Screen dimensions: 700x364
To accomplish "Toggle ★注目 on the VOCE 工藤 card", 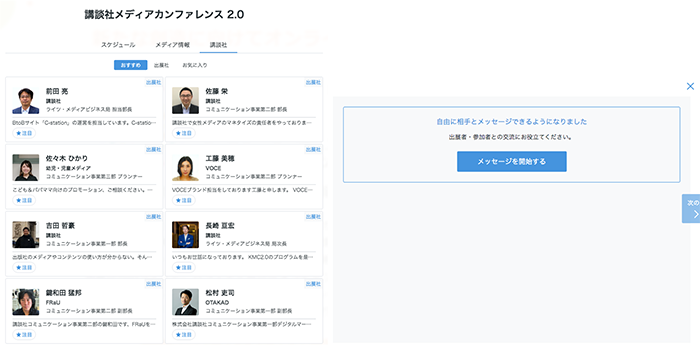I will click(x=183, y=200).
